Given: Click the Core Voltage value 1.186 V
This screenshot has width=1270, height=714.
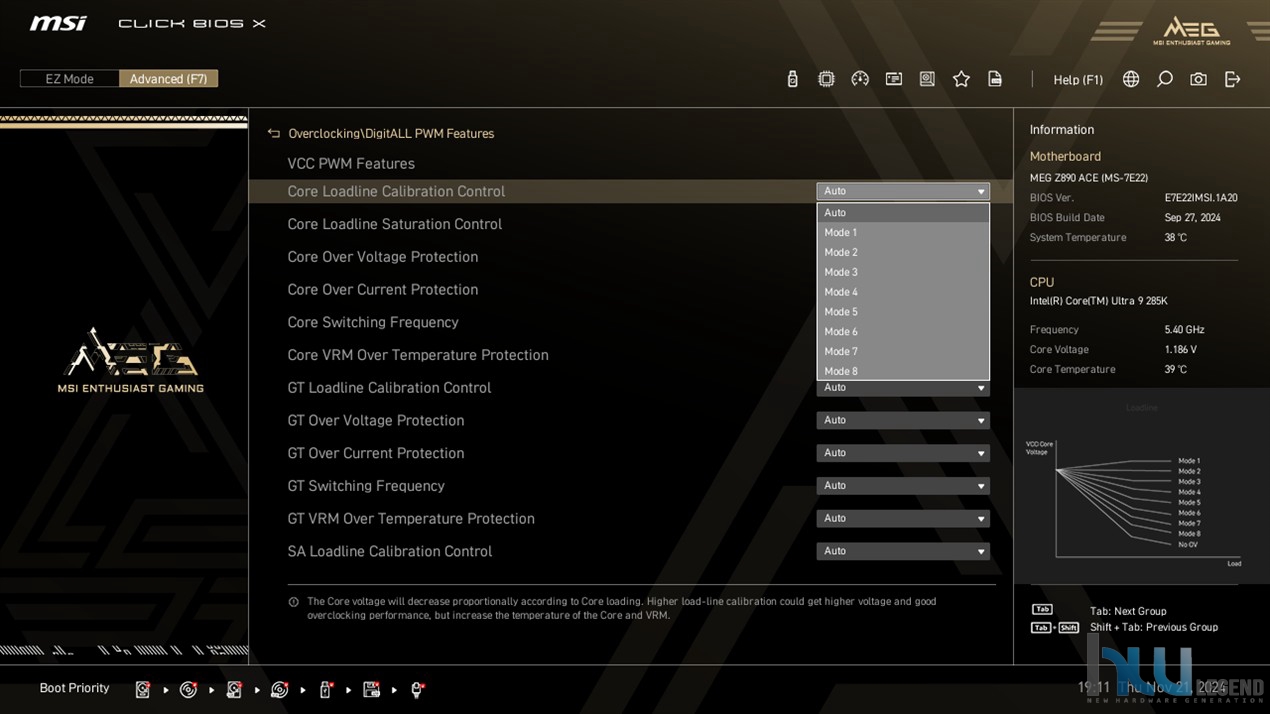Looking at the screenshot, I should (1180, 350).
